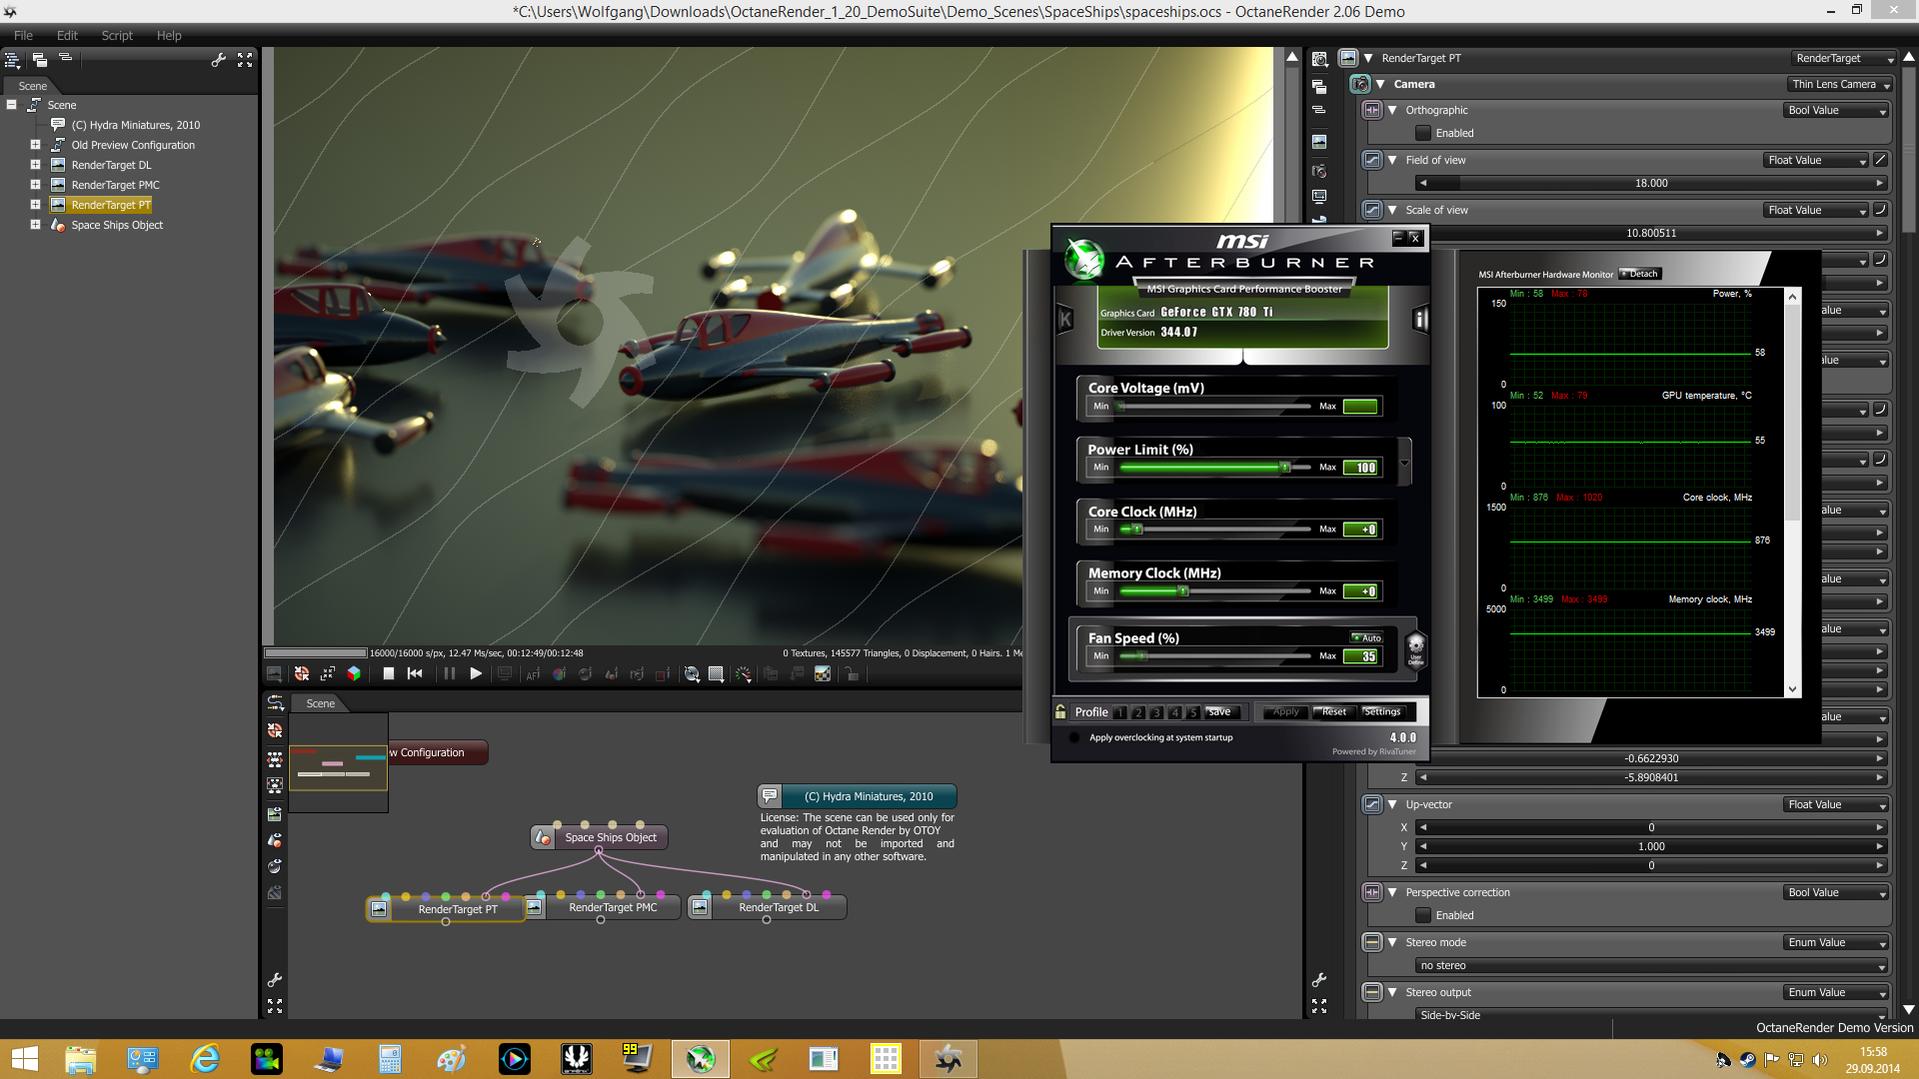Open Internet Explorer from the taskbar
The image size is (1919, 1079).
point(205,1058)
